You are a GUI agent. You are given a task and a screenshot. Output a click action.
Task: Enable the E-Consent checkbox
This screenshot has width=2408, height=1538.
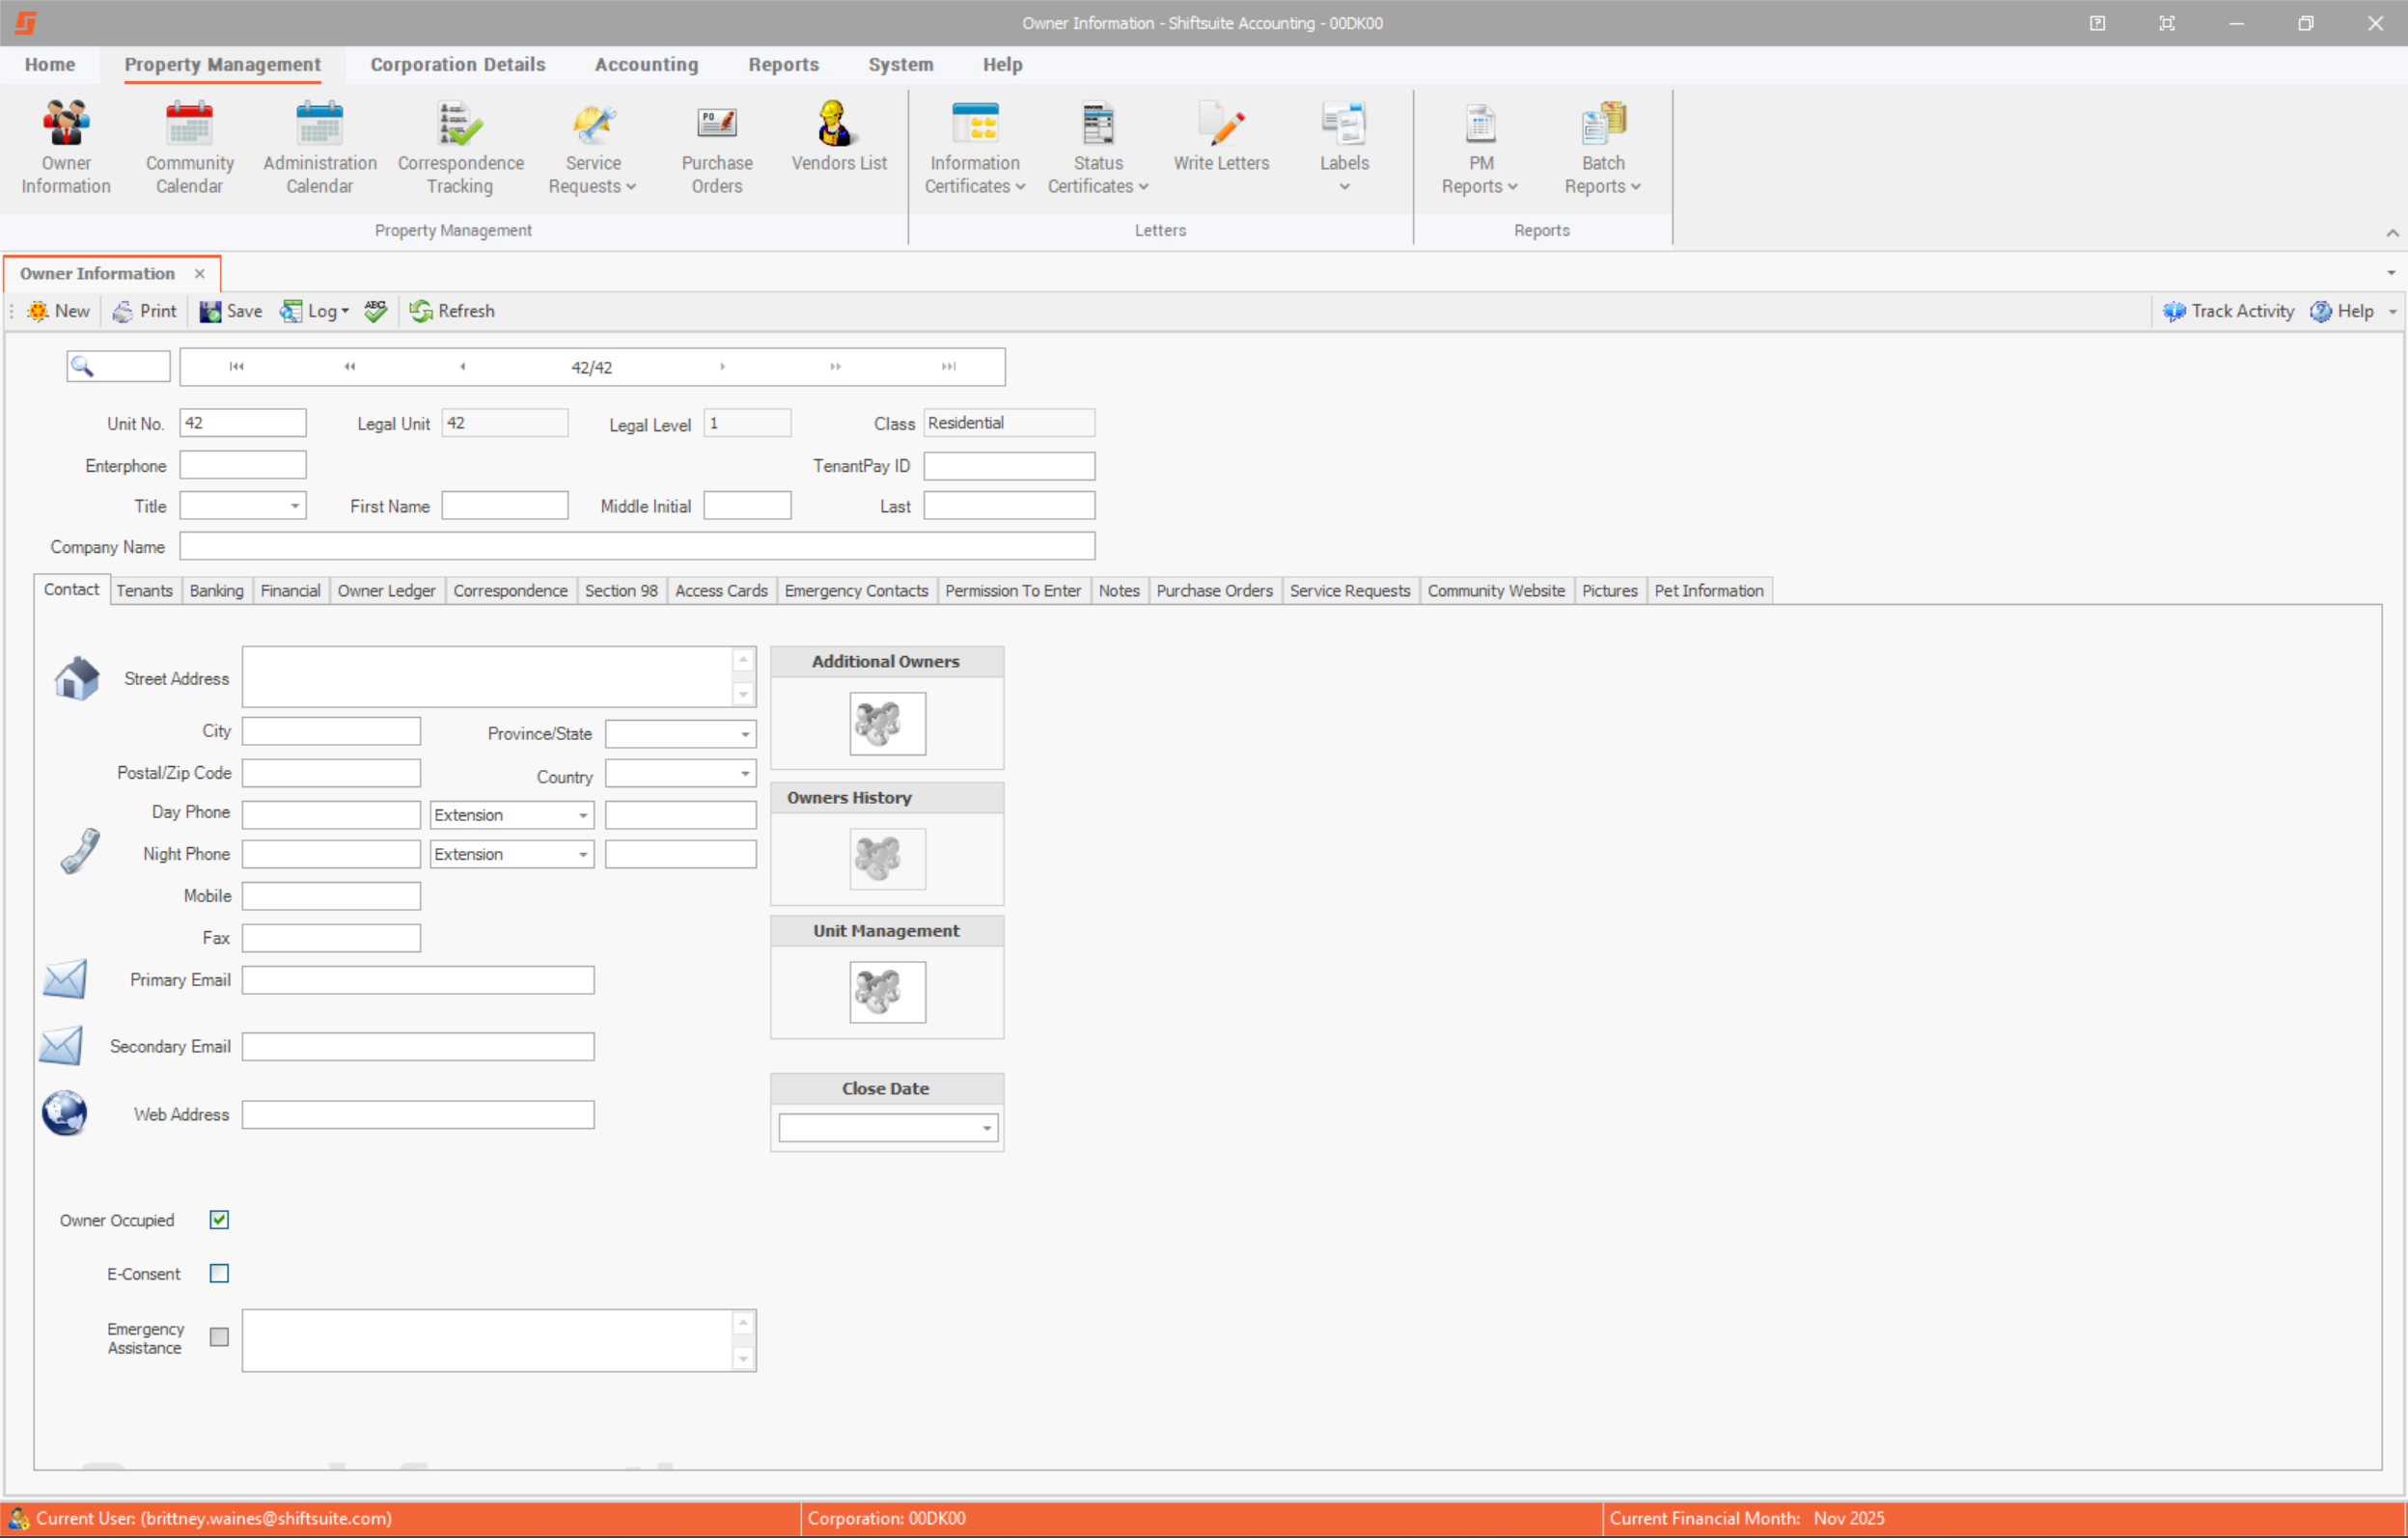click(219, 1273)
